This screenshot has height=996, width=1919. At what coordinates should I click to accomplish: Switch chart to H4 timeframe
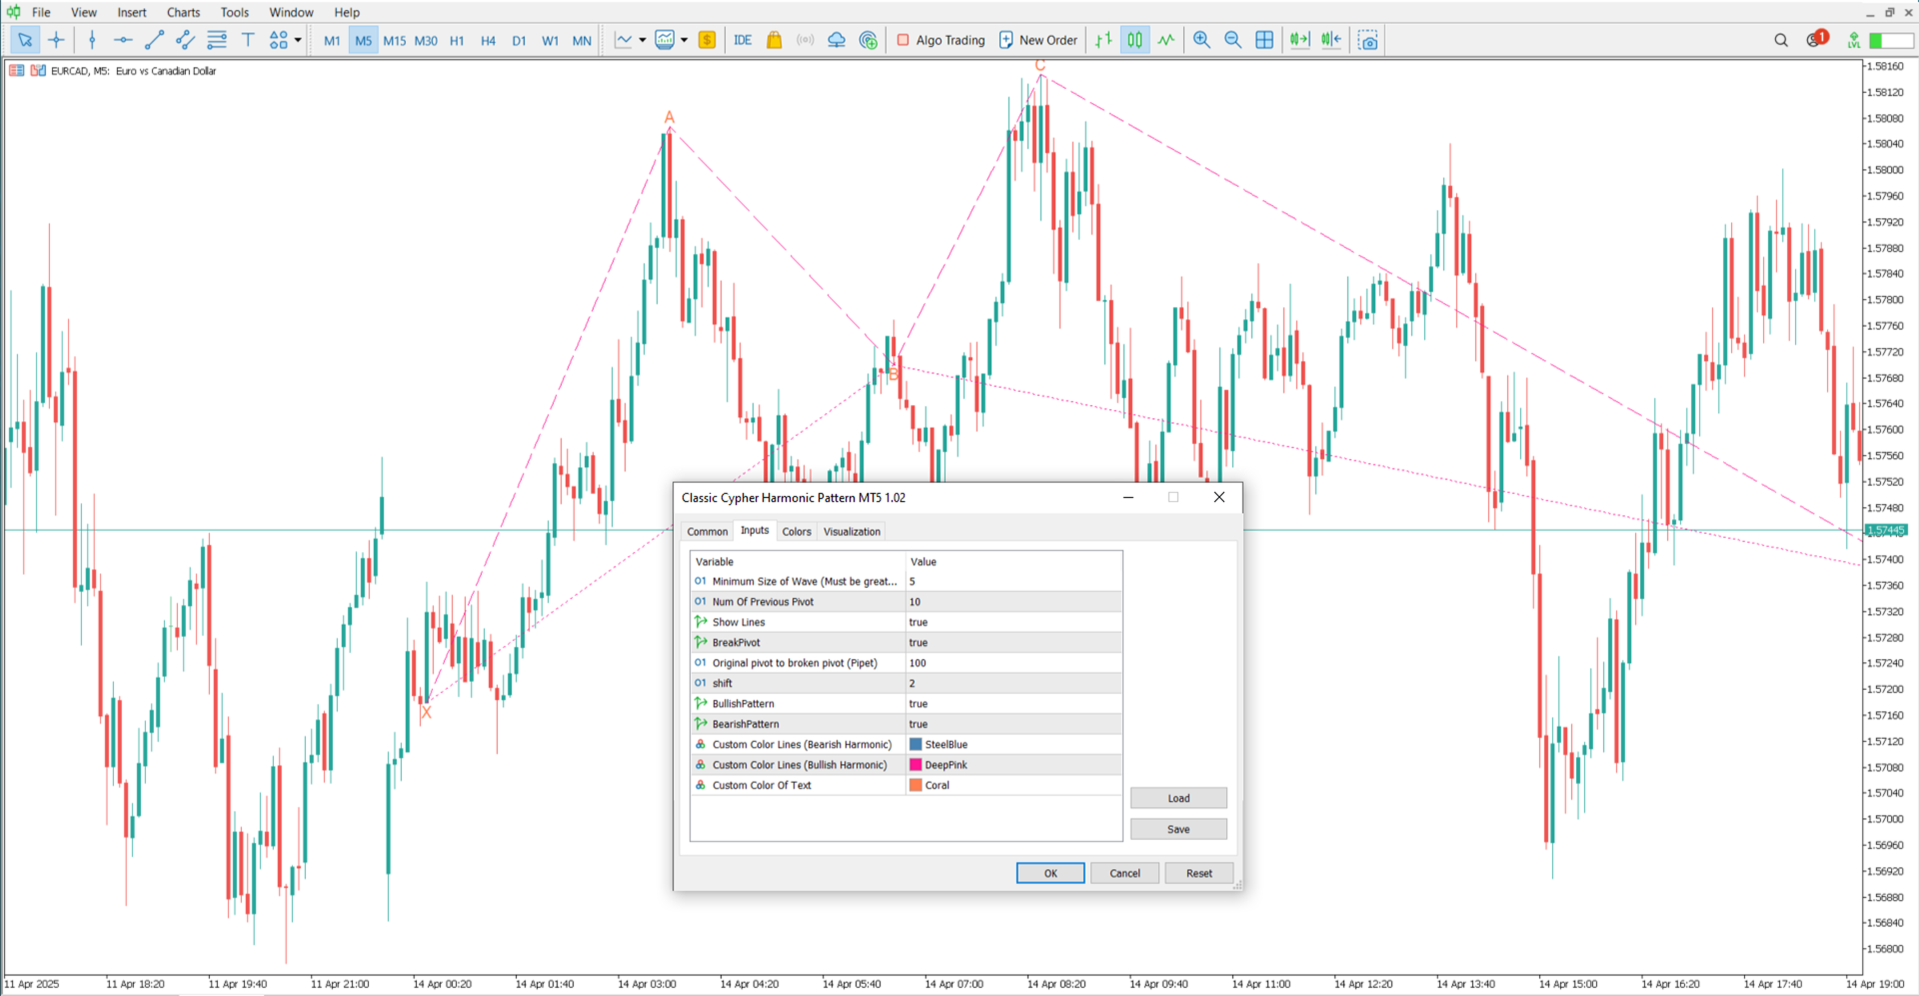coord(488,41)
